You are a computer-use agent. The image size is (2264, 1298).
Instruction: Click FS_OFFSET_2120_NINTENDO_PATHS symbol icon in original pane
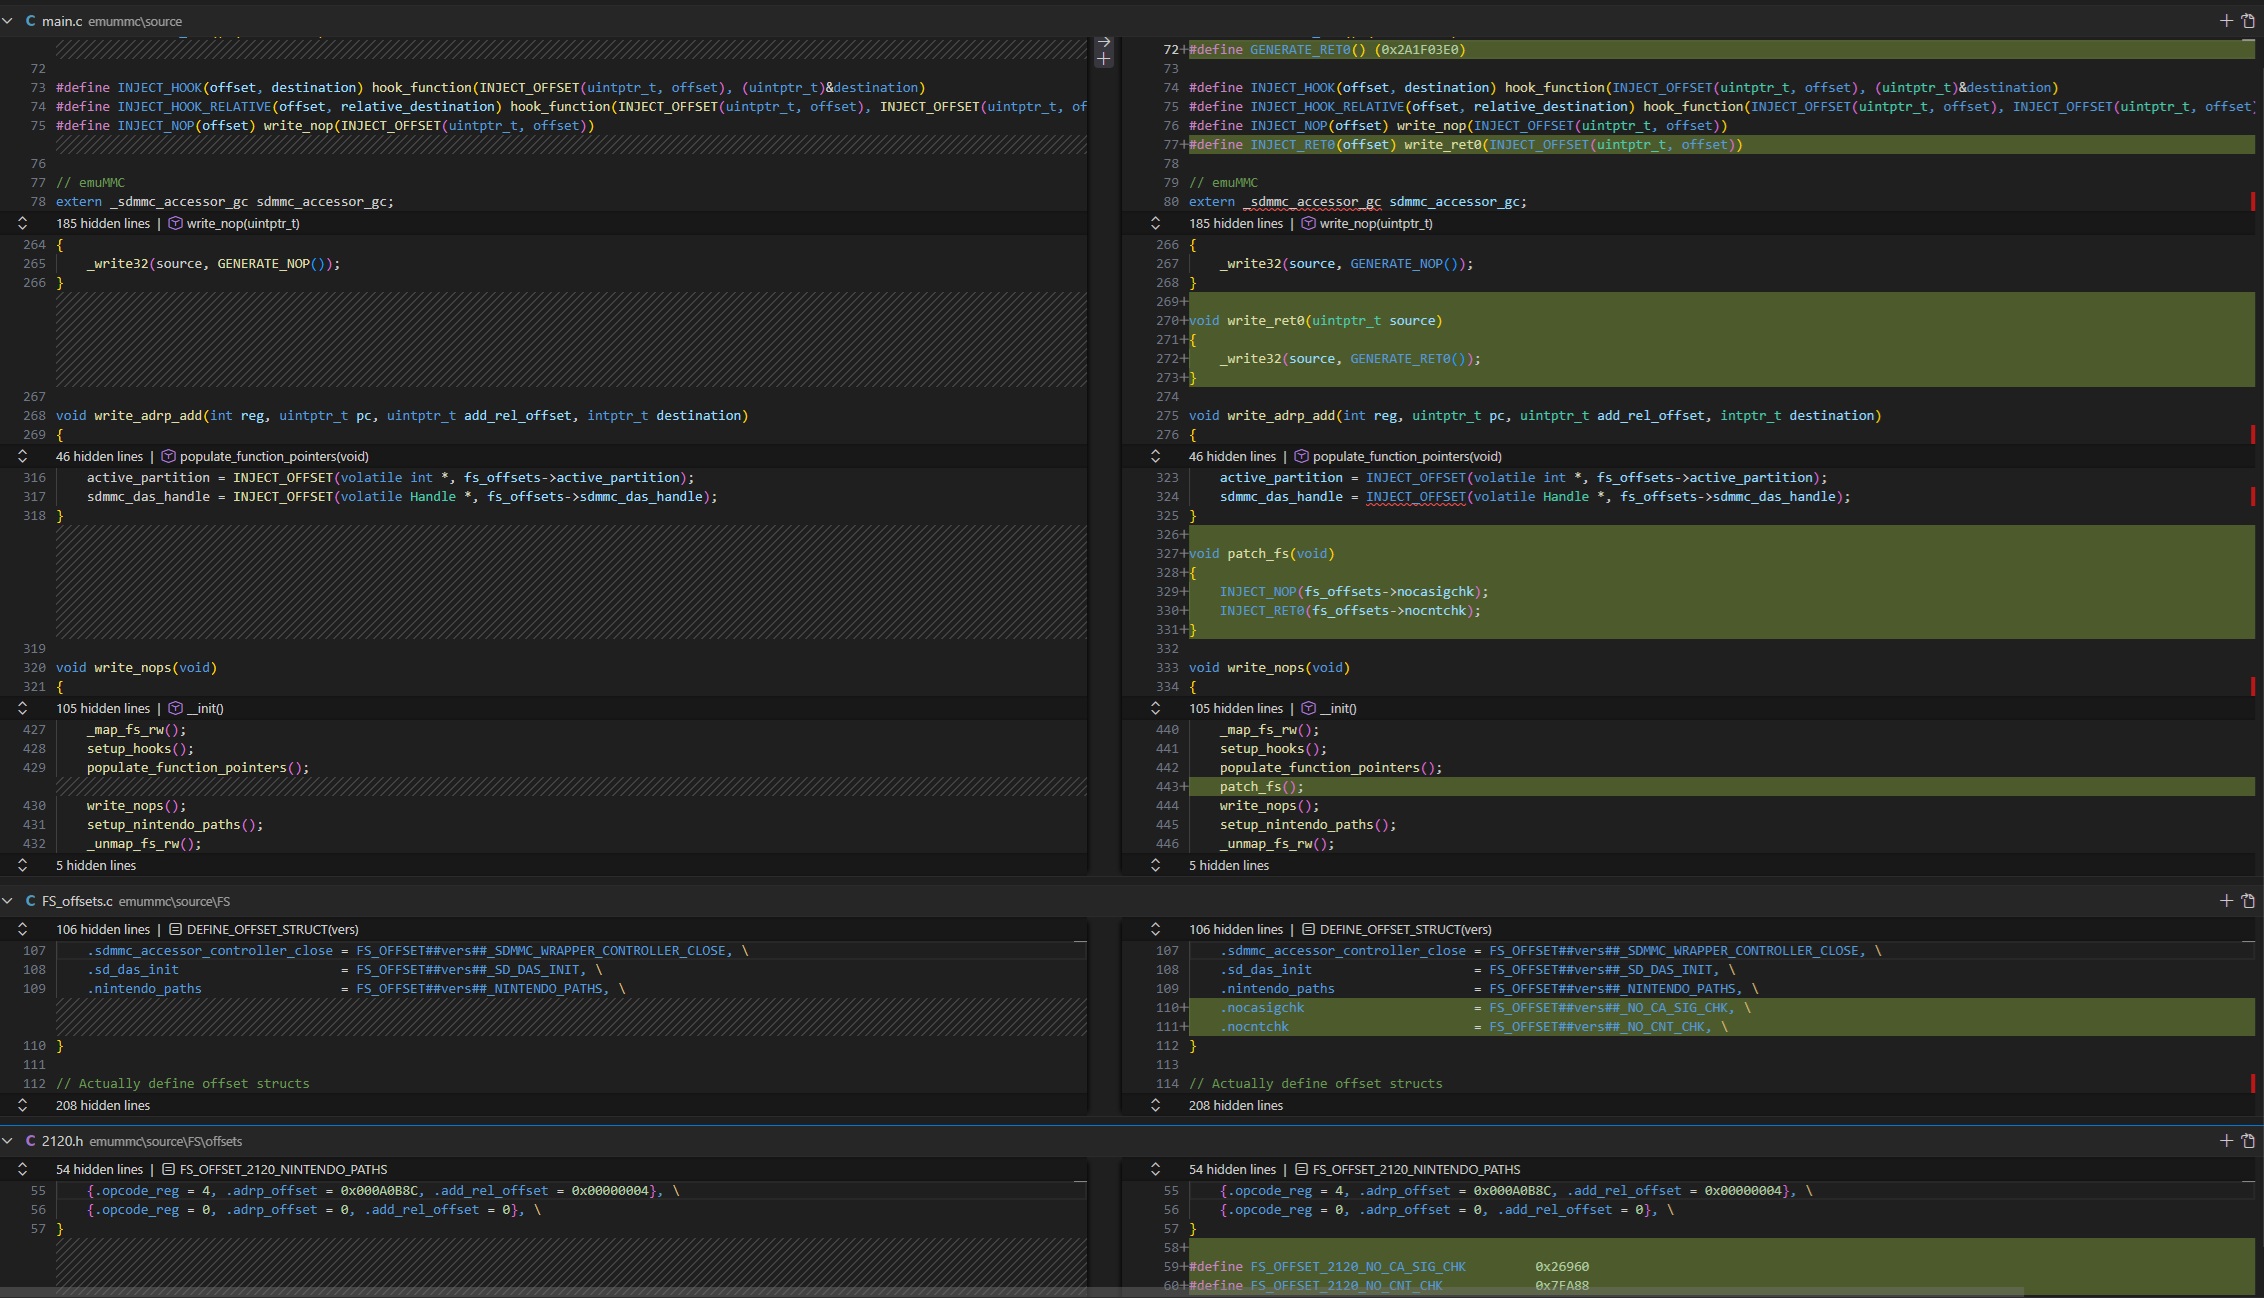click(168, 1169)
